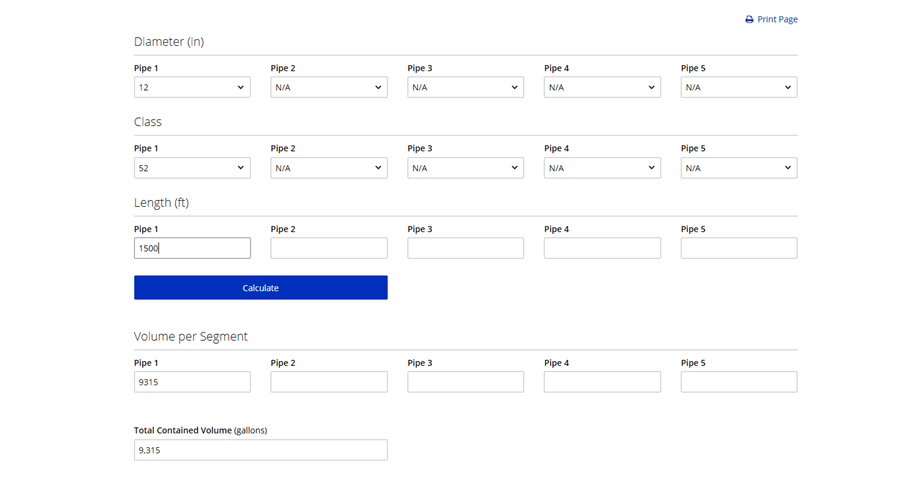Expand the Pipe 2 diameter dropdown

pos(329,88)
